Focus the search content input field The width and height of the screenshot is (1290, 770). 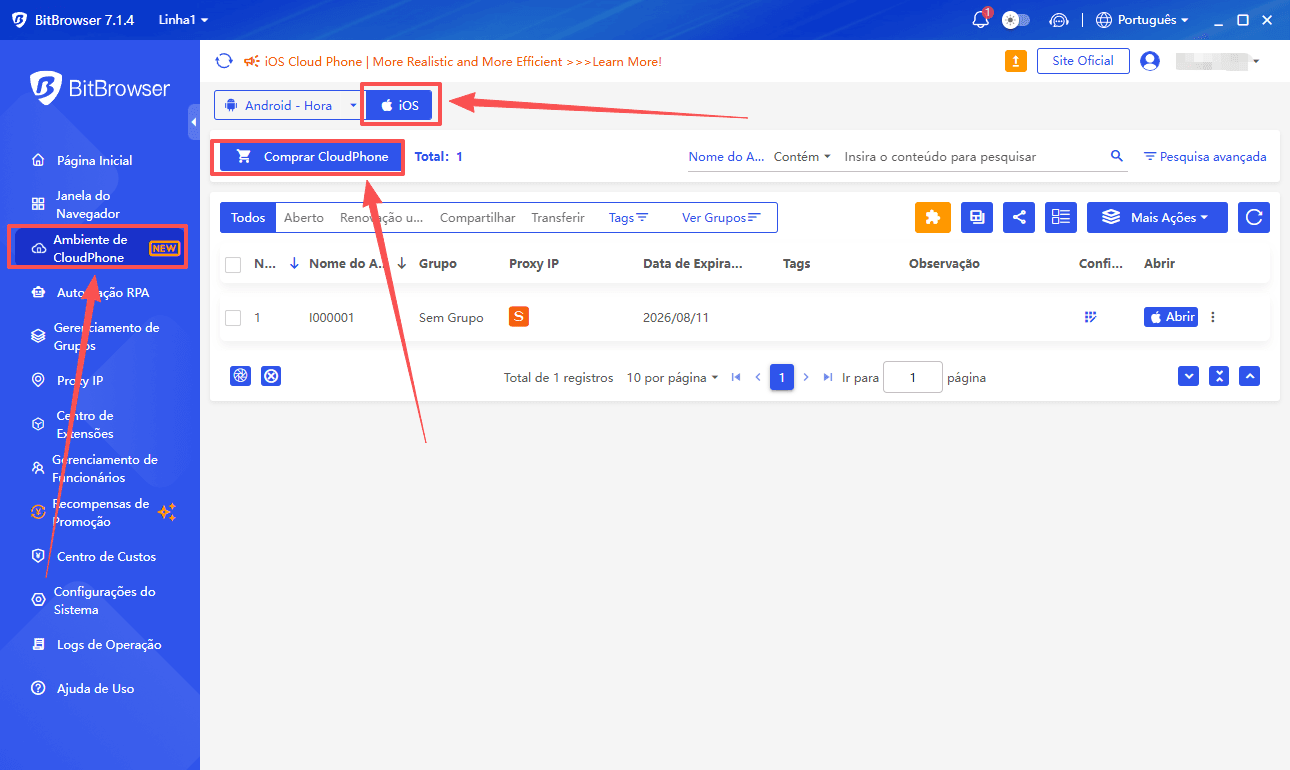click(970, 157)
